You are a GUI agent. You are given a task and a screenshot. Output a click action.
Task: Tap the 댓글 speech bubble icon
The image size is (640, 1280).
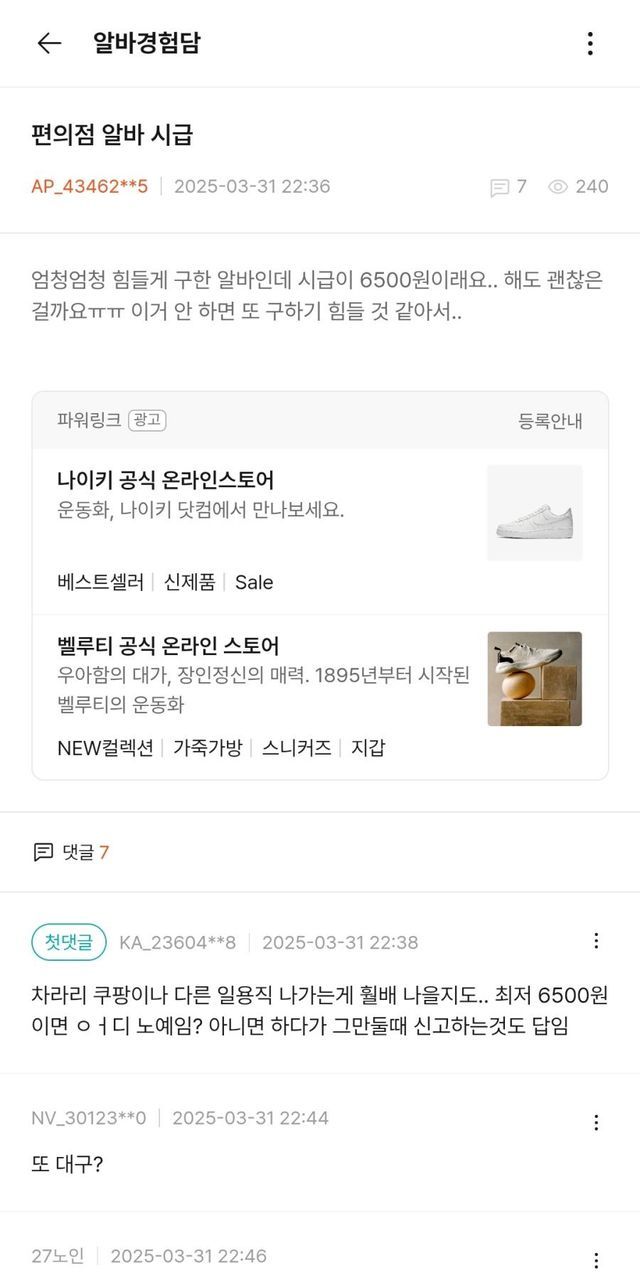(x=43, y=852)
